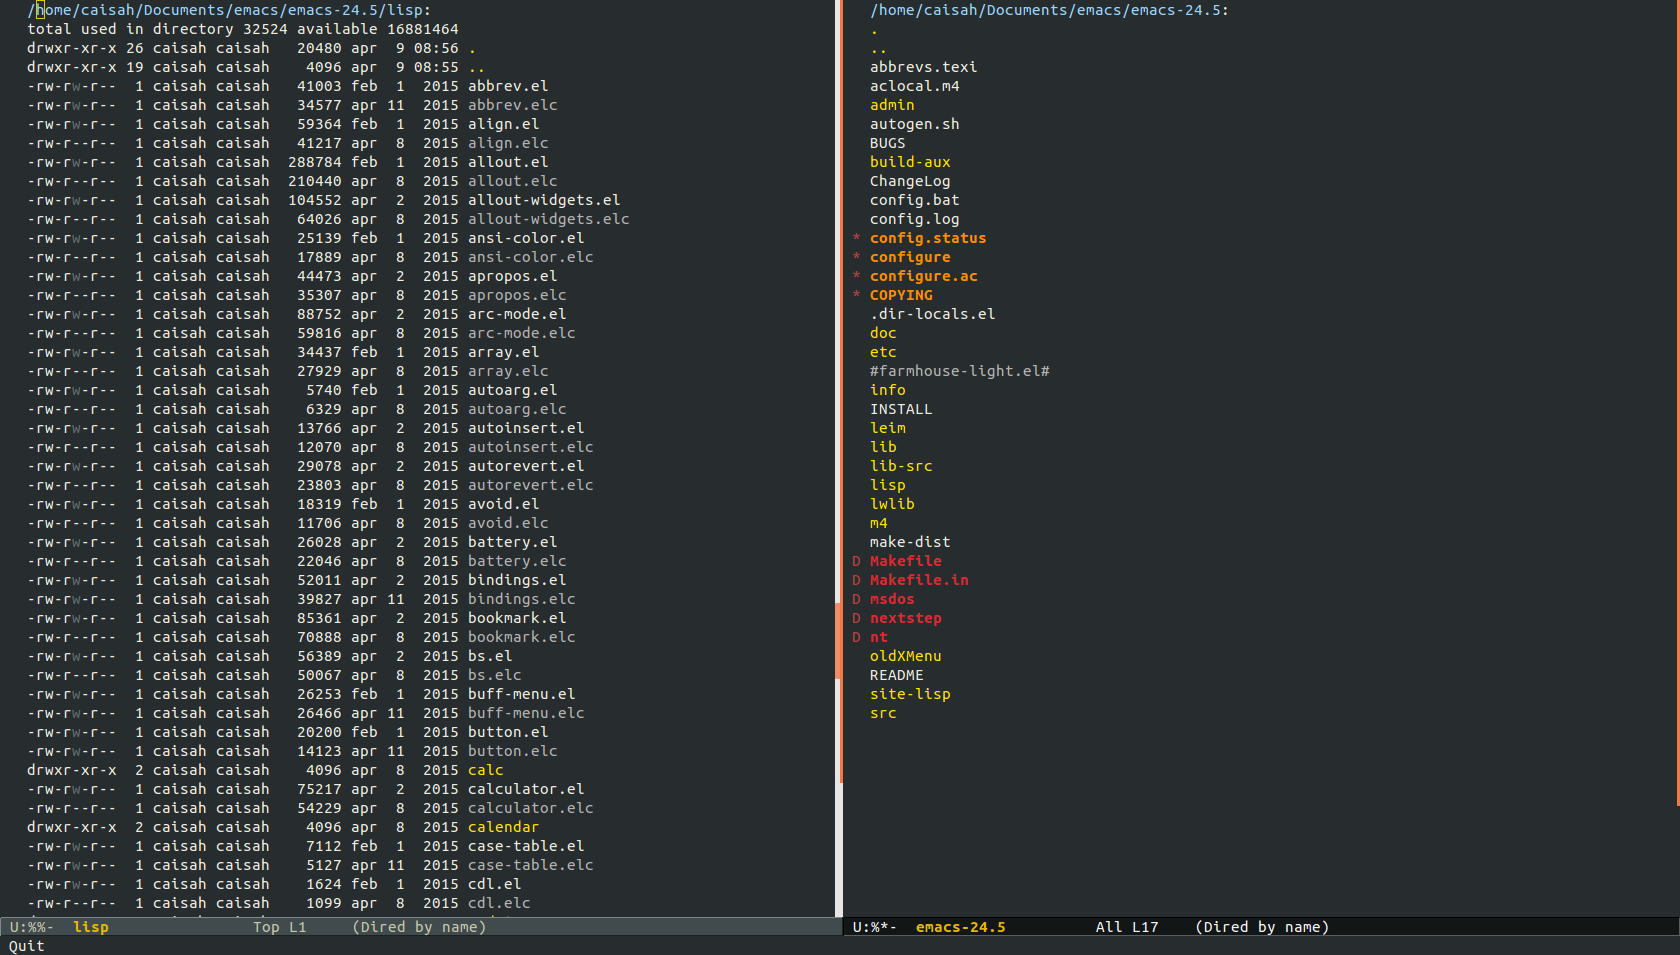Select the align.el file entry
This screenshot has height=955, width=1680.
(503, 124)
